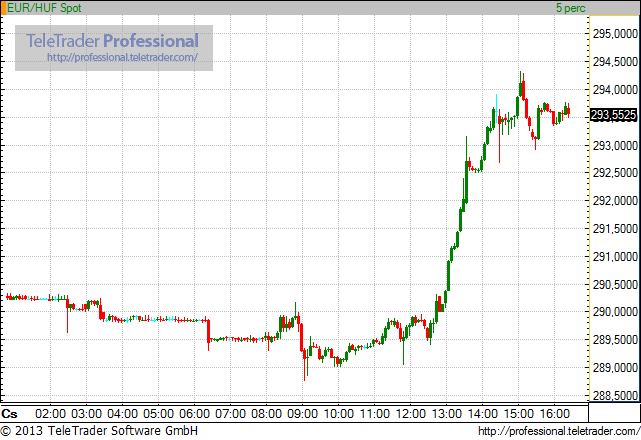Click the 08:00 time axis label
This screenshot has height=440, width=641.
point(266,413)
